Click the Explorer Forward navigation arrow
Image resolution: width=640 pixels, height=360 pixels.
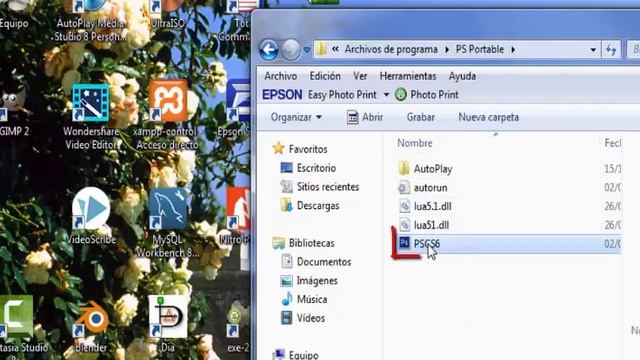coord(291,50)
